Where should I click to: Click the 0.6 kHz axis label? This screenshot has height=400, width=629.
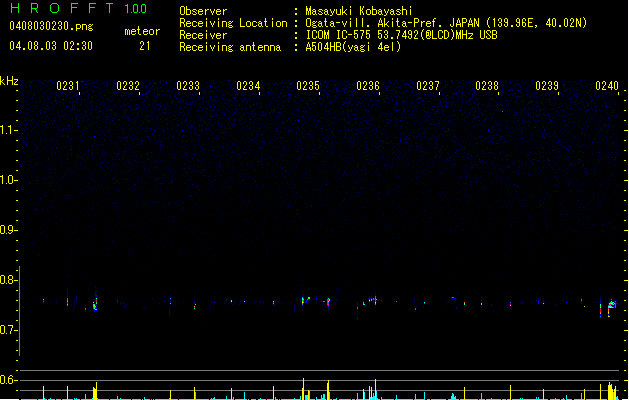[8, 380]
